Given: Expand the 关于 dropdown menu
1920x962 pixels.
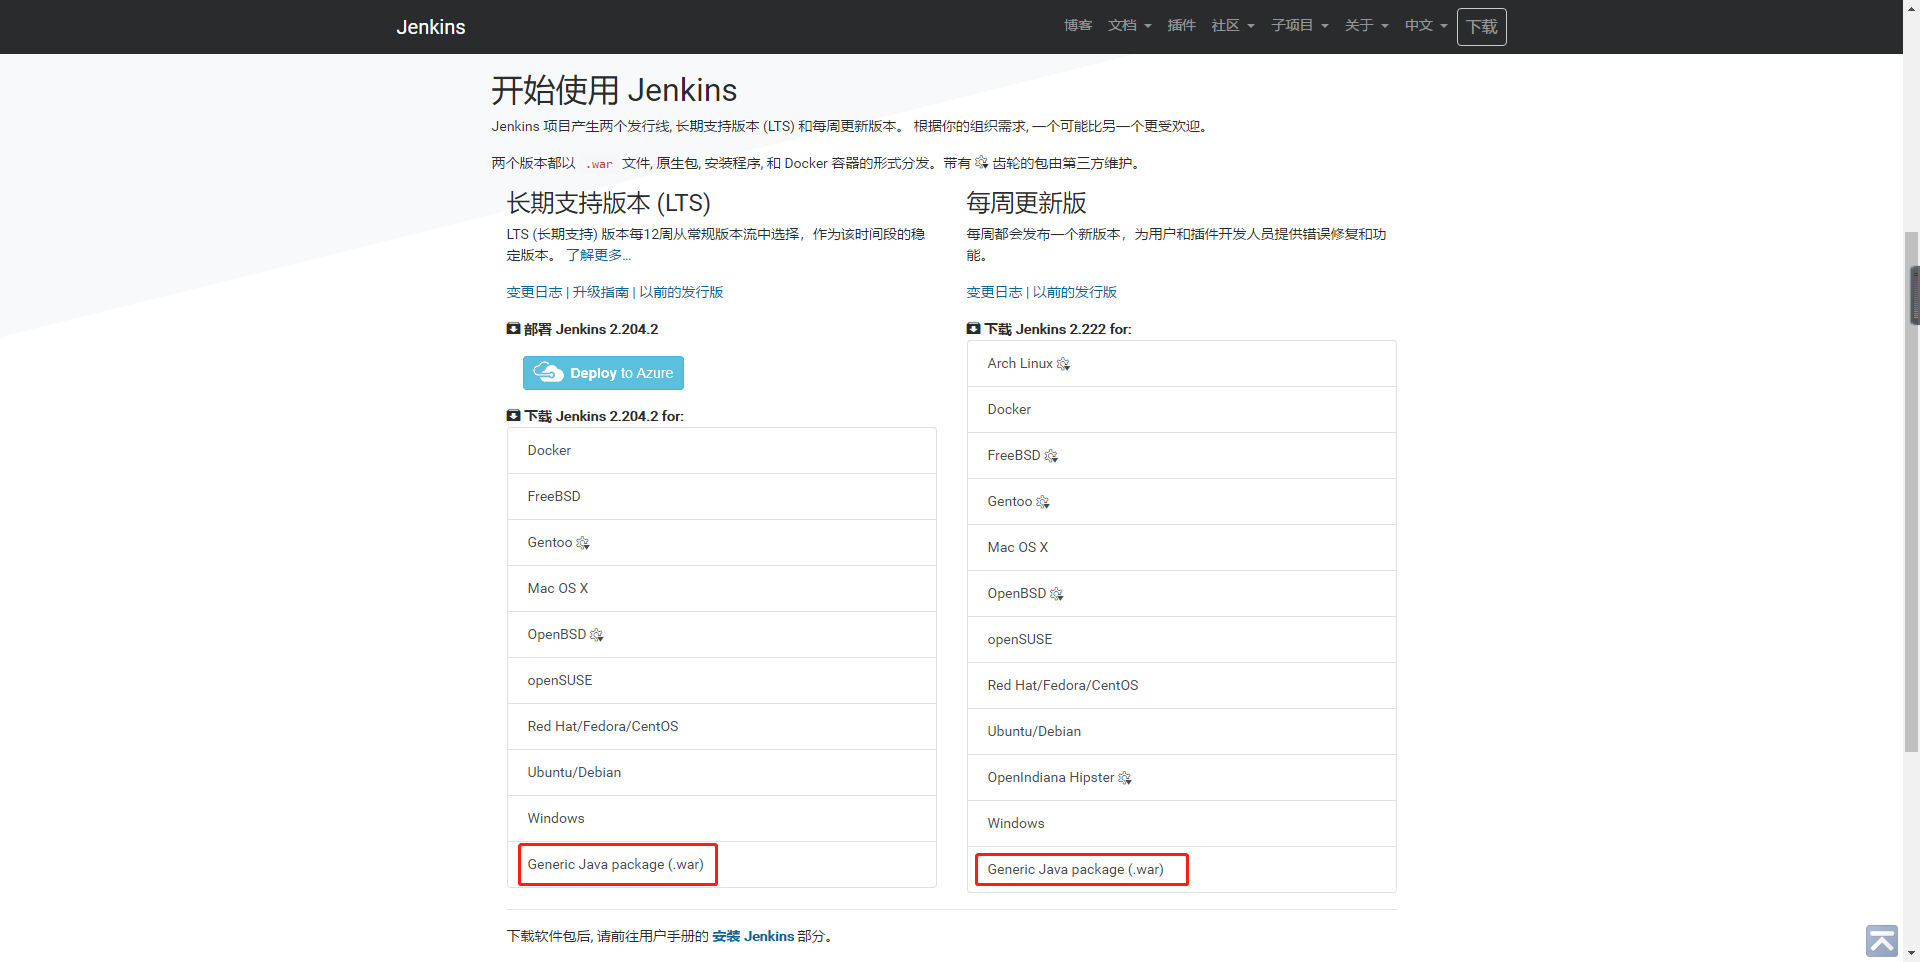Looking at the screenshot, I should pyautogui.click(x=1366, y=26).
